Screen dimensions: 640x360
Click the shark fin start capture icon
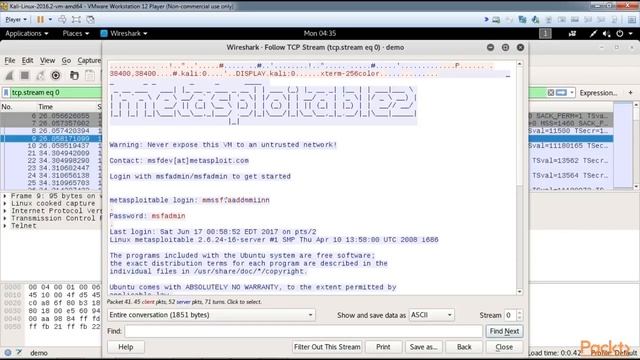(x=9, y=76)
